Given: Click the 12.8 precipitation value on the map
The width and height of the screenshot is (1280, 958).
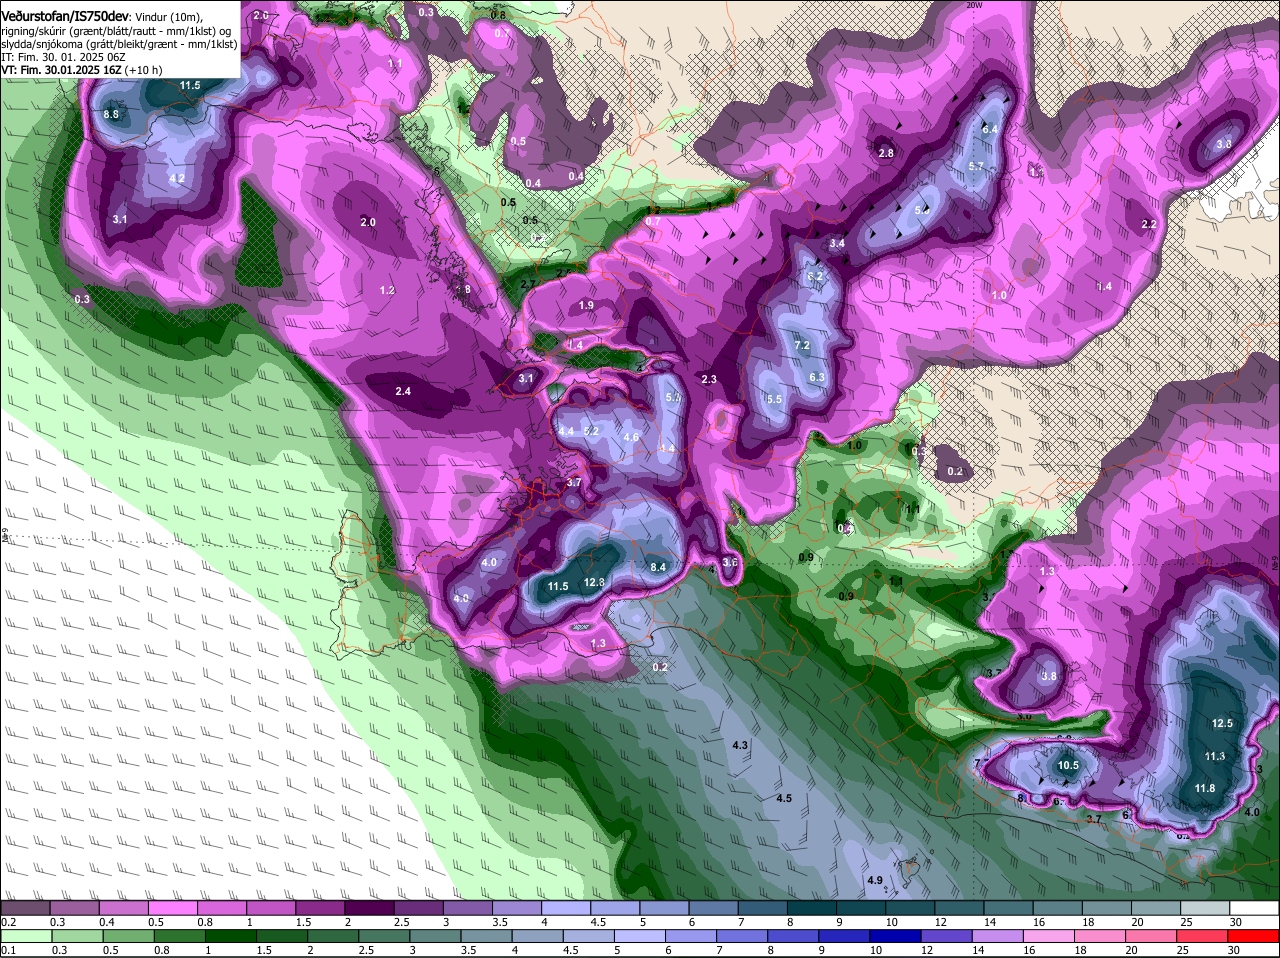Looking at the screenshot, I should coord(595,582).
